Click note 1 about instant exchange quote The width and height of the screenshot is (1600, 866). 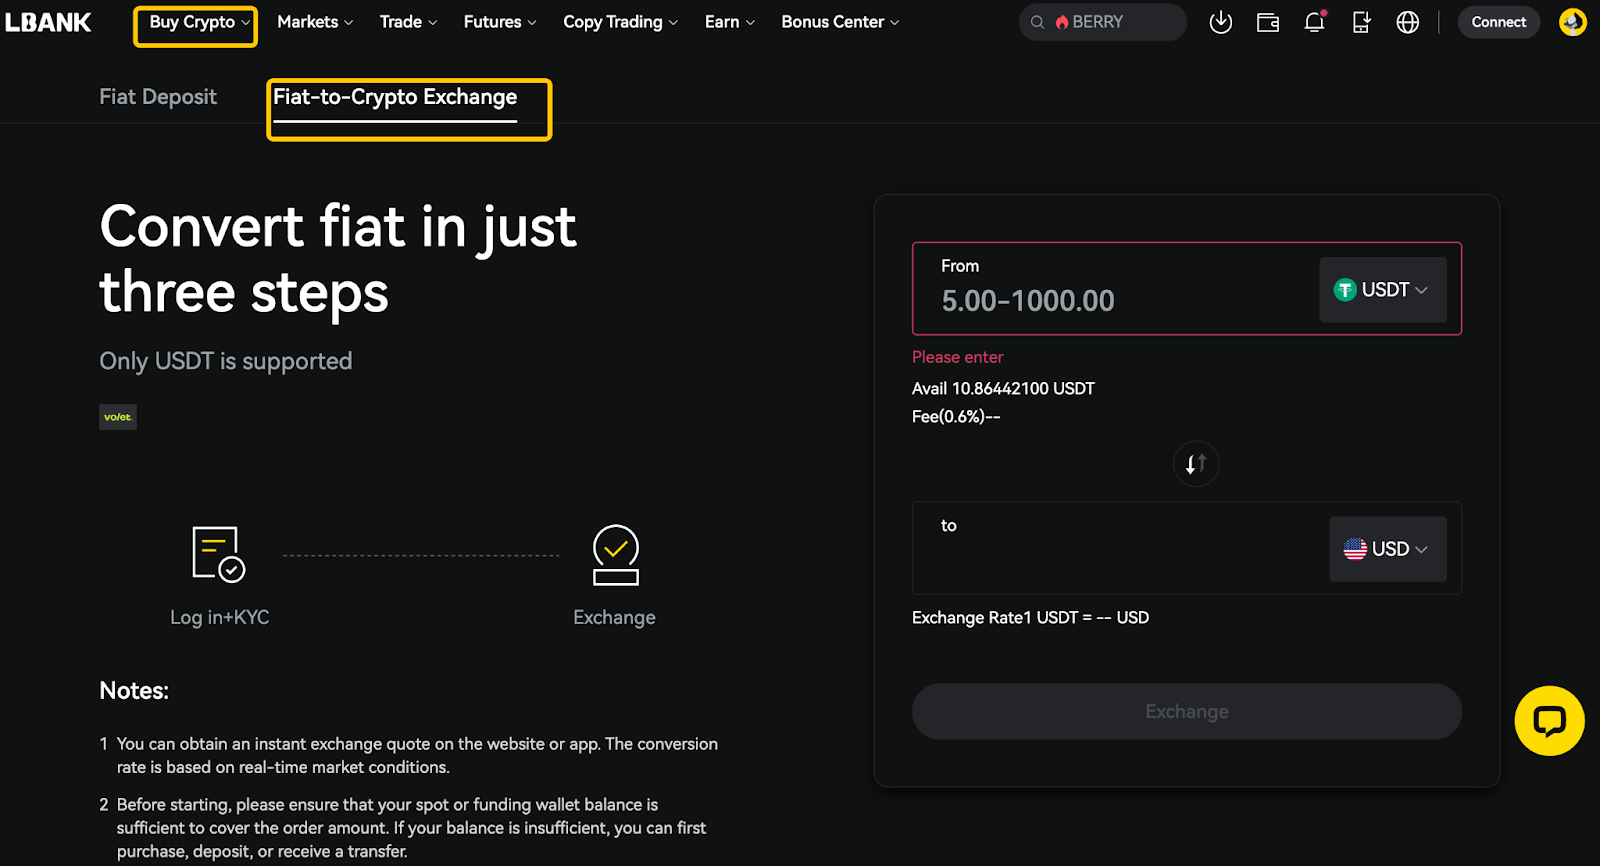(x=408, y=756)
